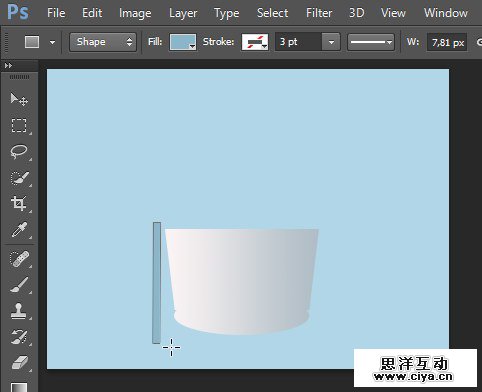Click the Stroke color swatch
The image size is (482, 392).
(x=255, y=42)
